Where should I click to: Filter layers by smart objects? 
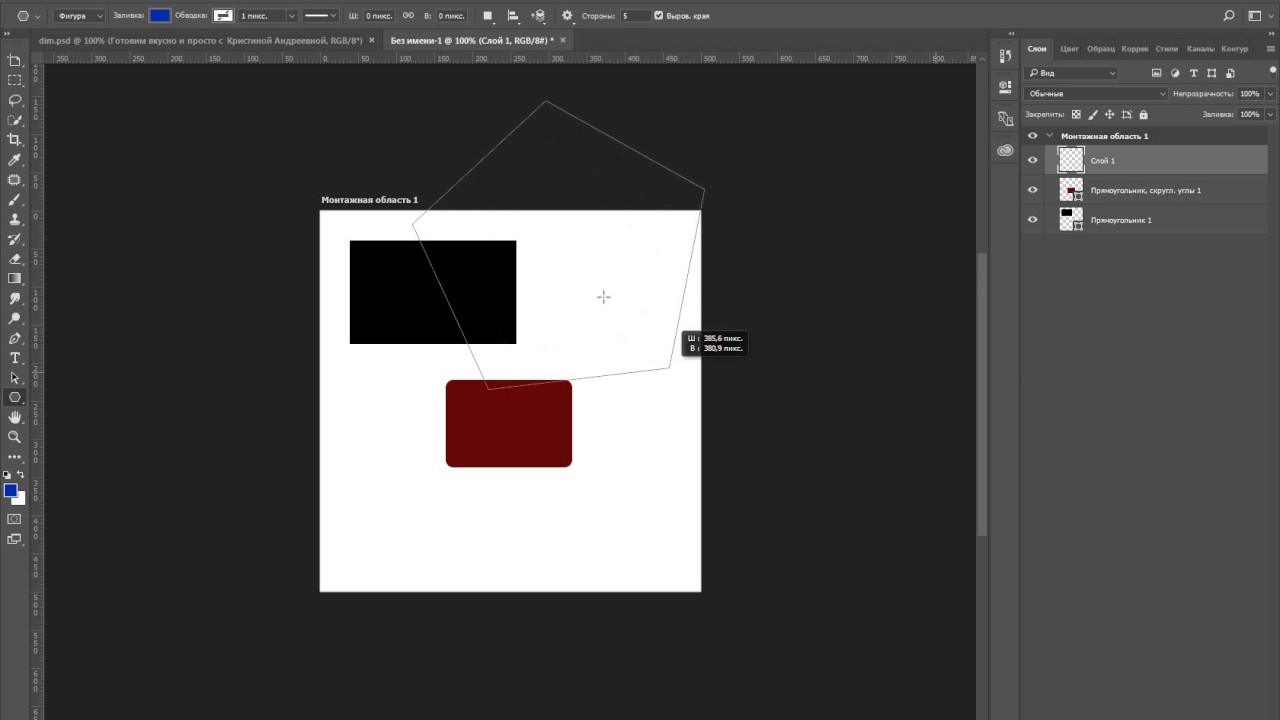[x=1230, y=73]
